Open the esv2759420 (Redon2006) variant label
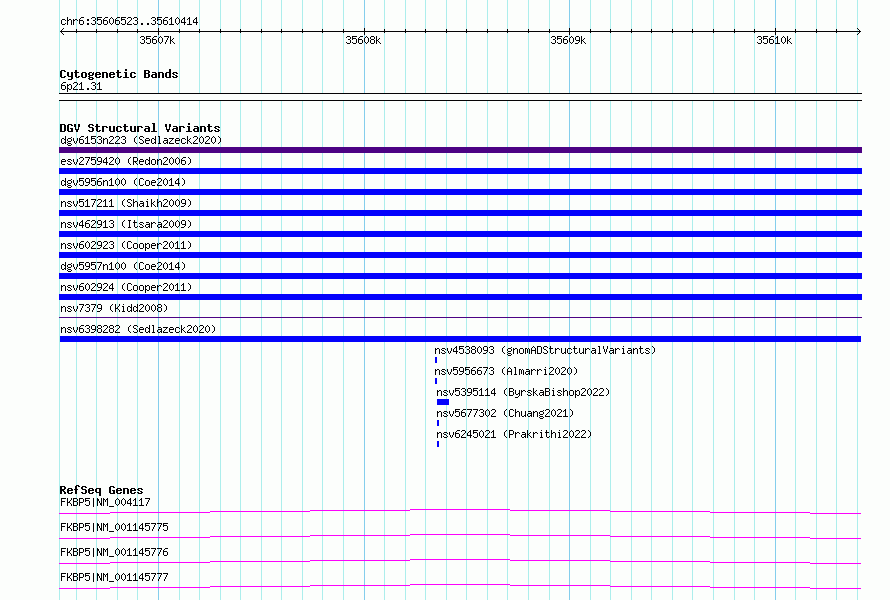This screenshot has height=600, width=890. click(126, 161)
